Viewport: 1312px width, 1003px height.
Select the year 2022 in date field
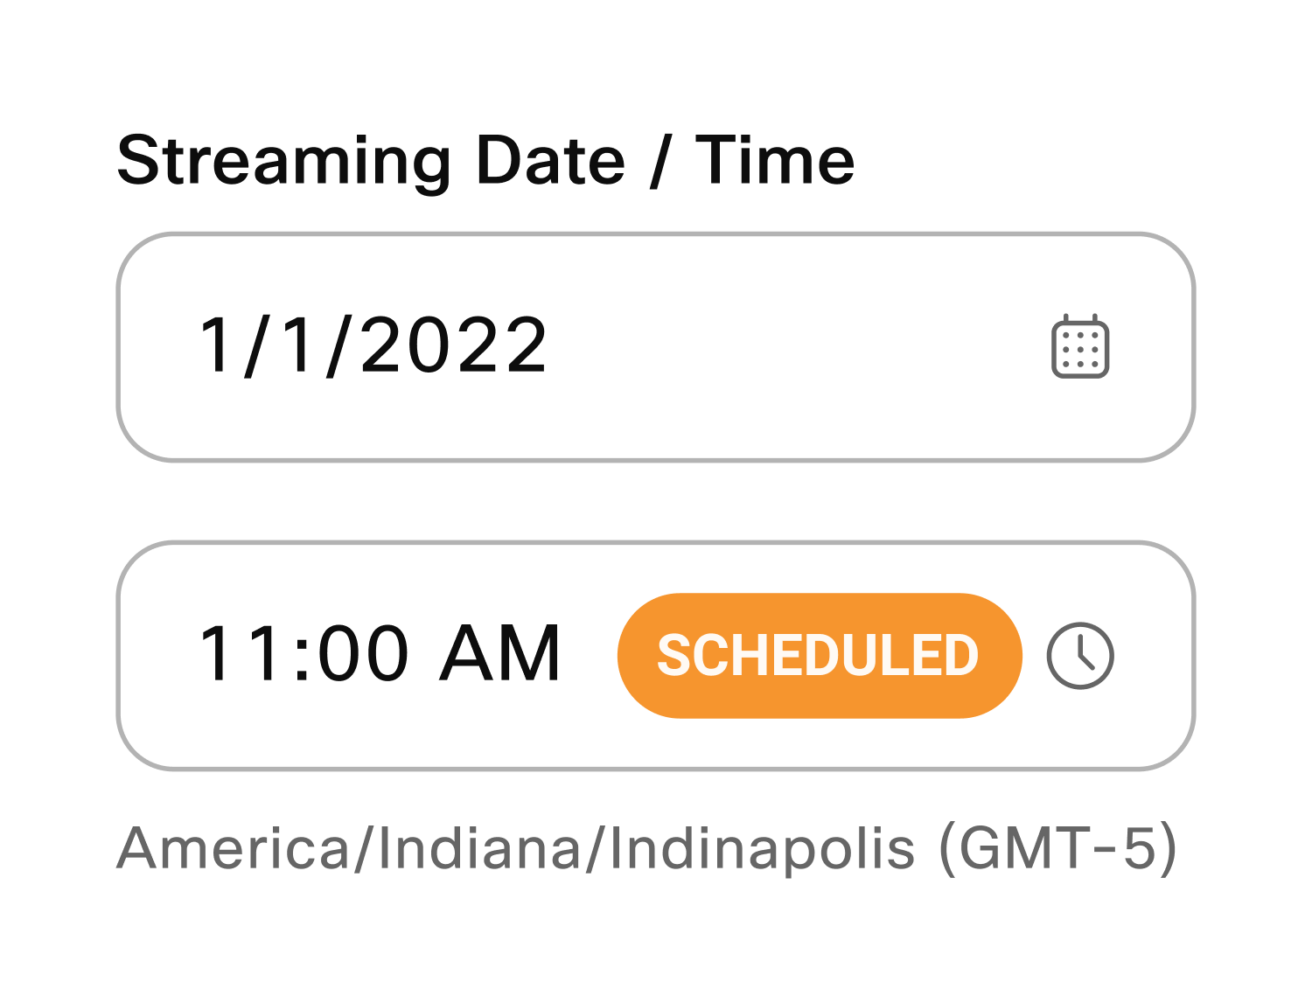[x=453, y=346]
